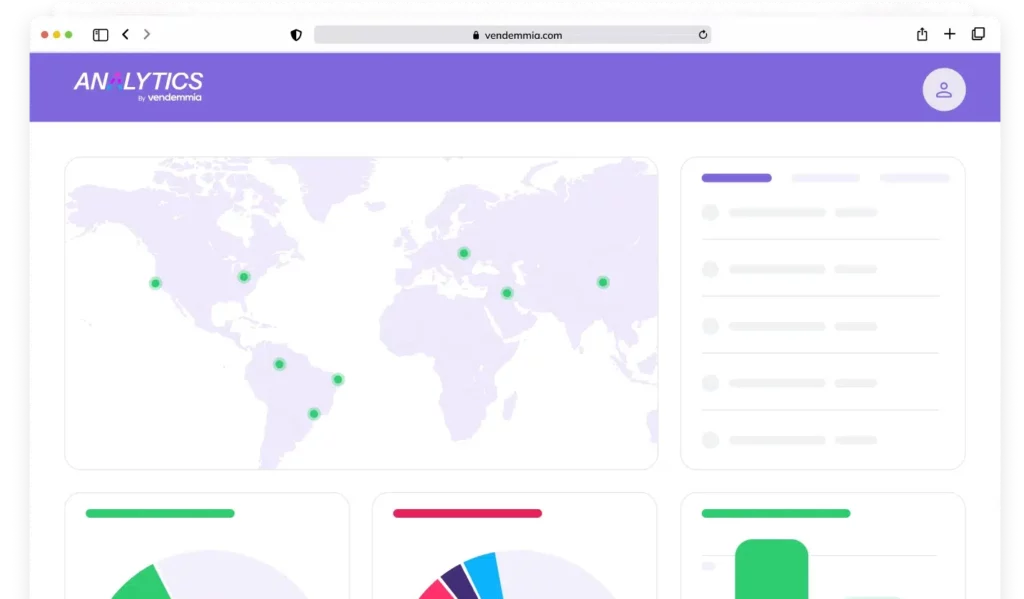Click the green pie chart slice

(x=138, y=583)
